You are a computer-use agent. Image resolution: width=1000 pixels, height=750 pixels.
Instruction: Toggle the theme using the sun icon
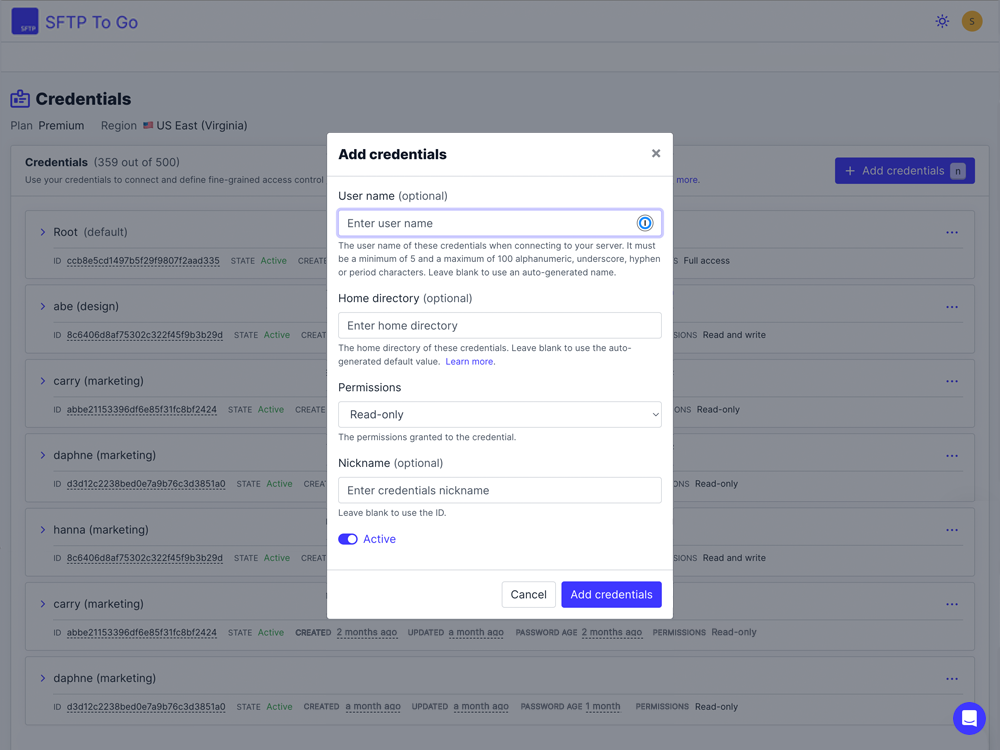click(x=941, y=20)
